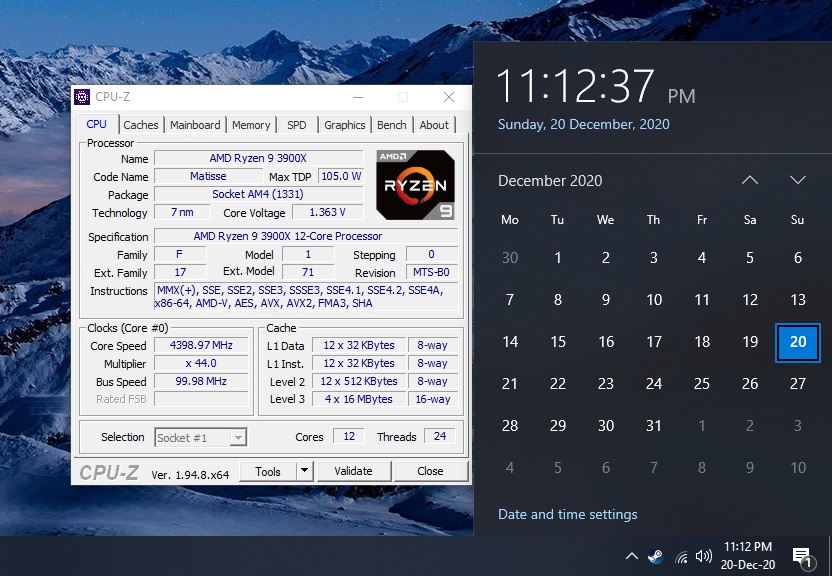Click the Core Speed value 4398.97 MHz
Image resolution: width=832 pixels, height=576 pixels.
pos(201,345)
